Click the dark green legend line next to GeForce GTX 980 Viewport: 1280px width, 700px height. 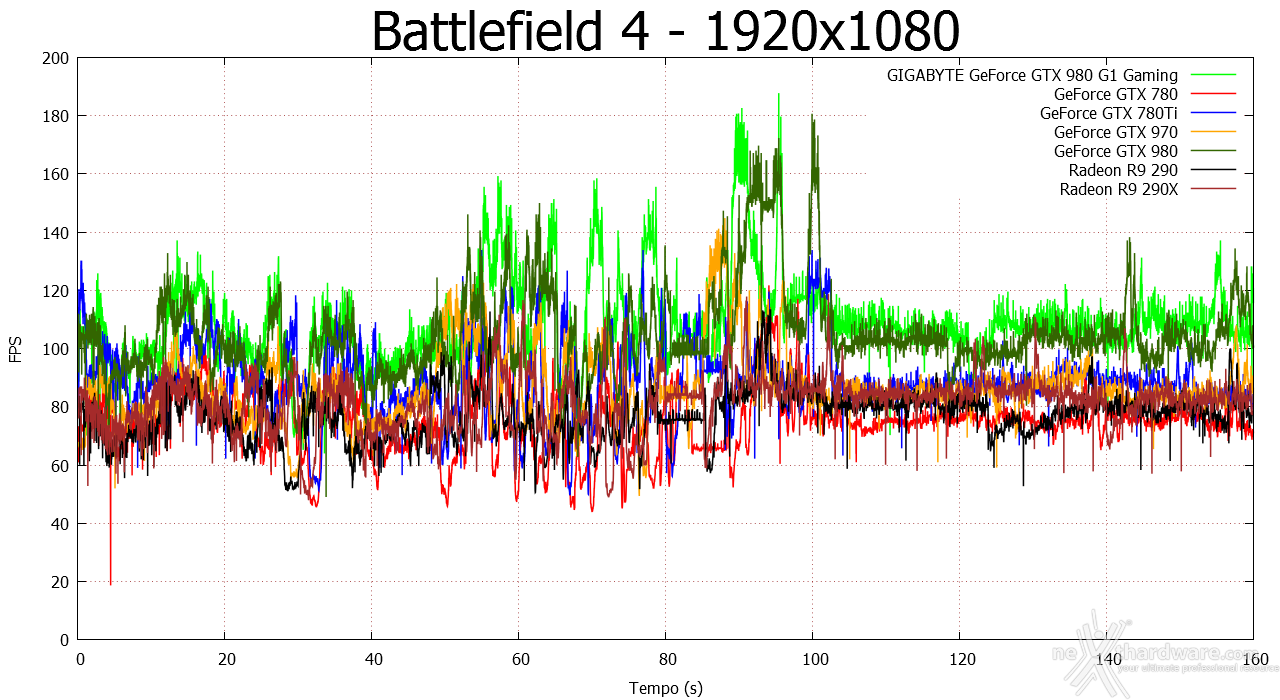click(1212, 151)
